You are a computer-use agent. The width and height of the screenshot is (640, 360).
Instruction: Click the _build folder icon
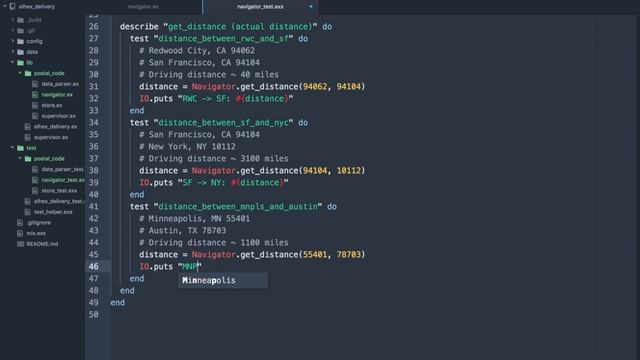click(x=20, y=20)
